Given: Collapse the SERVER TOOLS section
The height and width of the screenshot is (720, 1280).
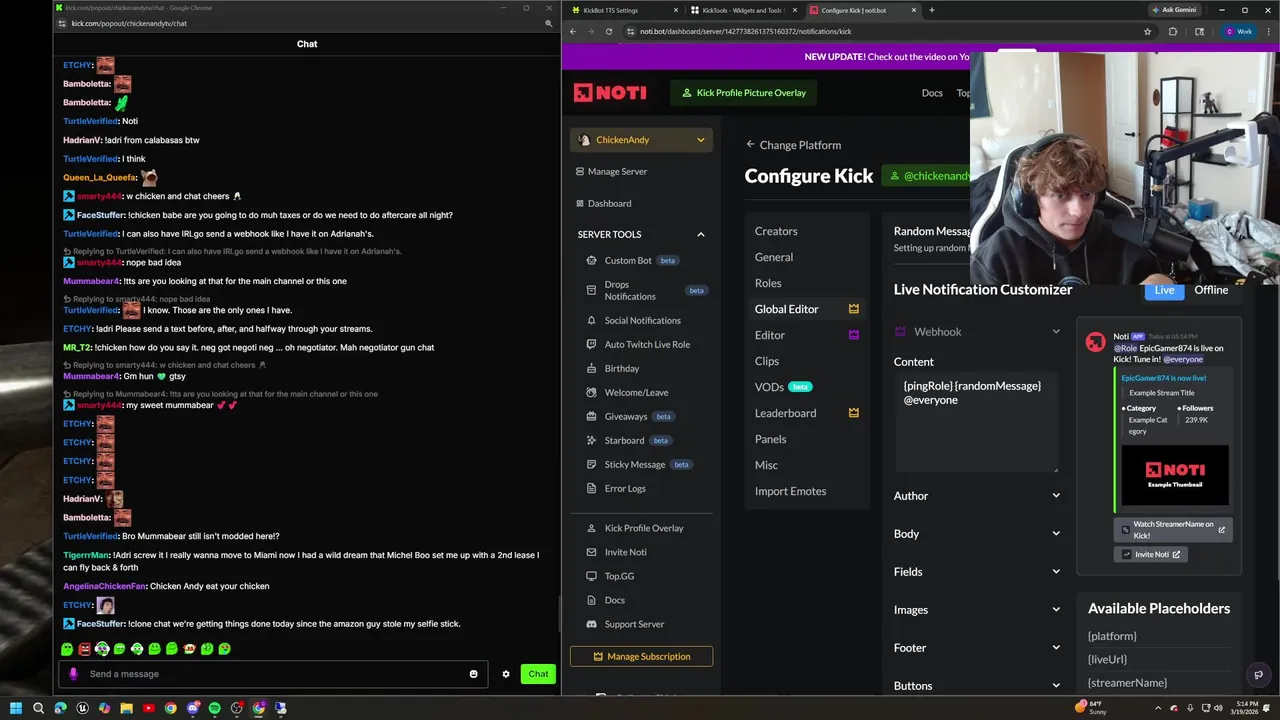Looking at the screenshot, I should pos(700,234).
